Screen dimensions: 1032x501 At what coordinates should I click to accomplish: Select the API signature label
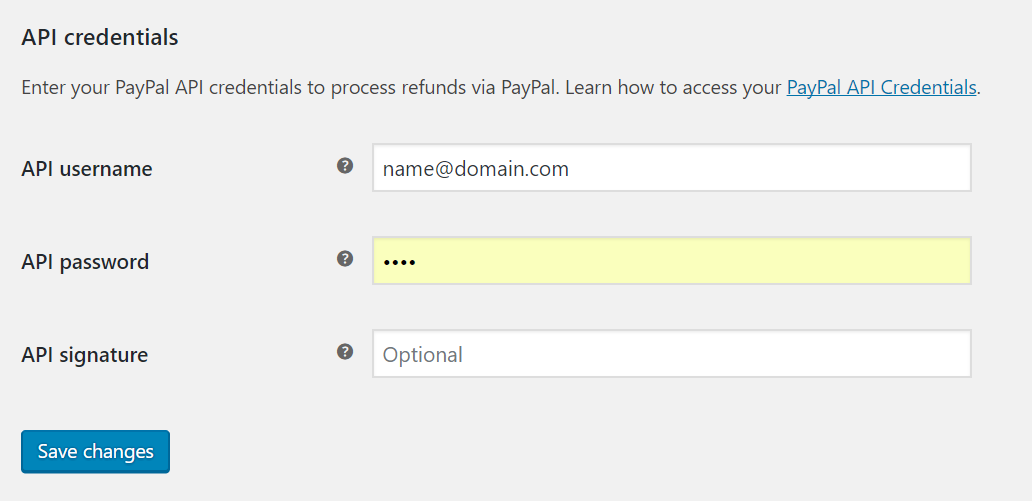84,355
